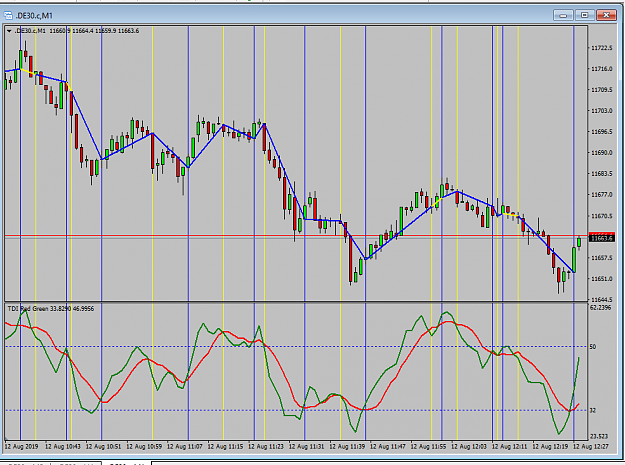625x465 pixels.
Task: Click the 11696.5 price scale label
Action: click(x=601, y=131)
